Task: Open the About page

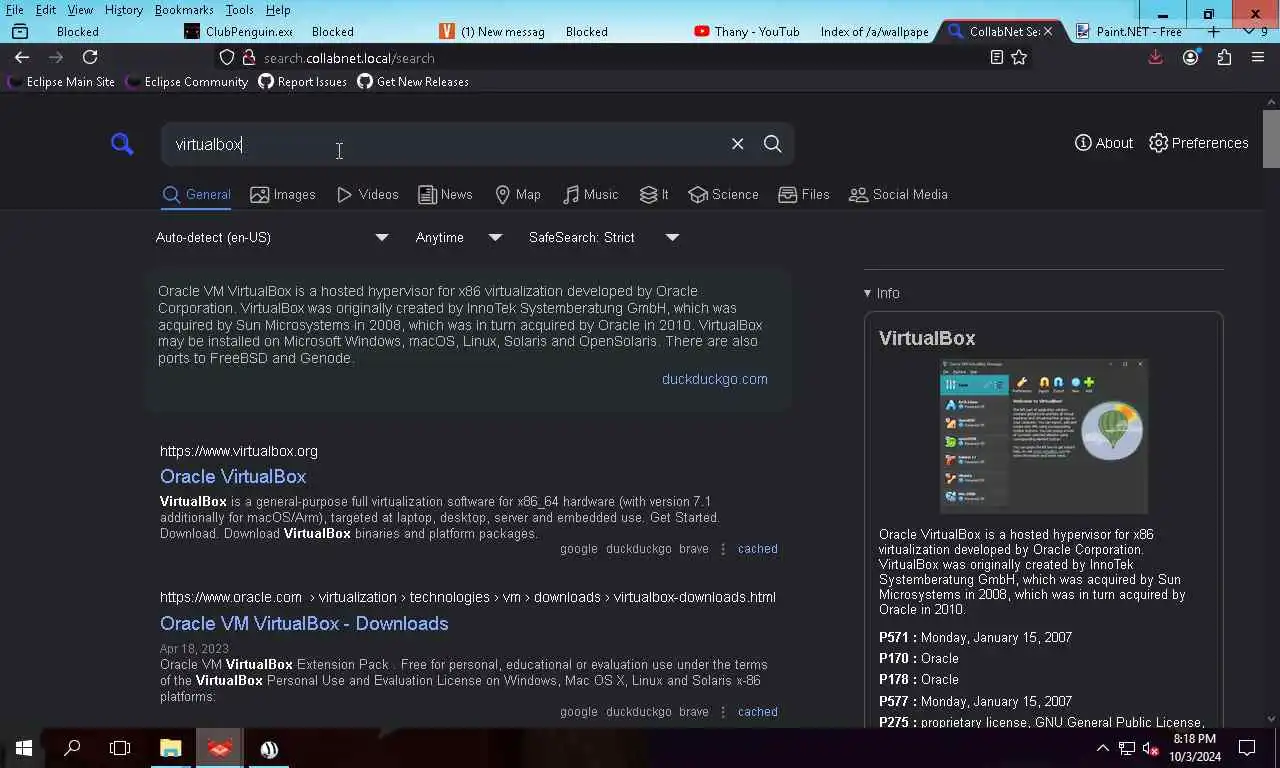Action: (1104, 143)
